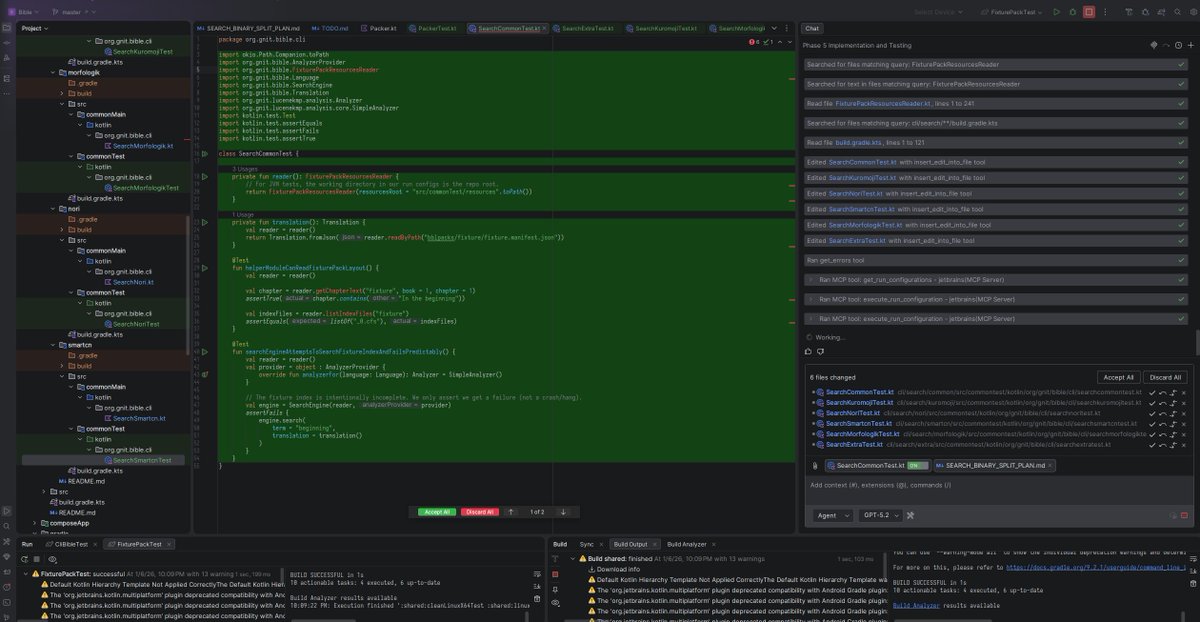
Task: Click Discard All in files changed panel
Action: click(x=1165, y=377)
